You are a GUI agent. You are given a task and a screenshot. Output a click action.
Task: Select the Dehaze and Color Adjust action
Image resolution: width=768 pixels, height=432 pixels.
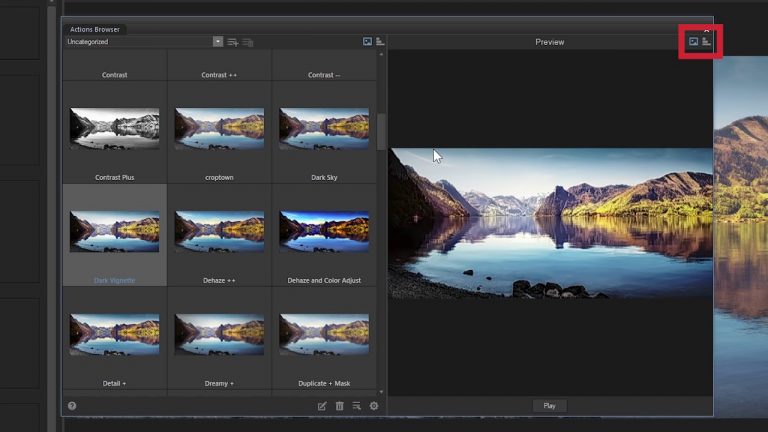[x=324, y=231]
